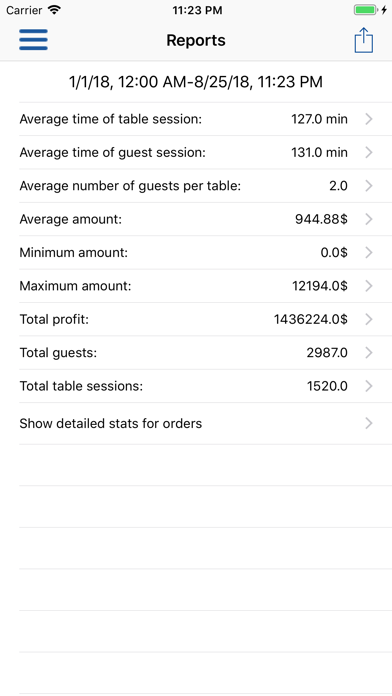Select the Total profit row
This screenshot has height=696, width=392.
[205, 319]
